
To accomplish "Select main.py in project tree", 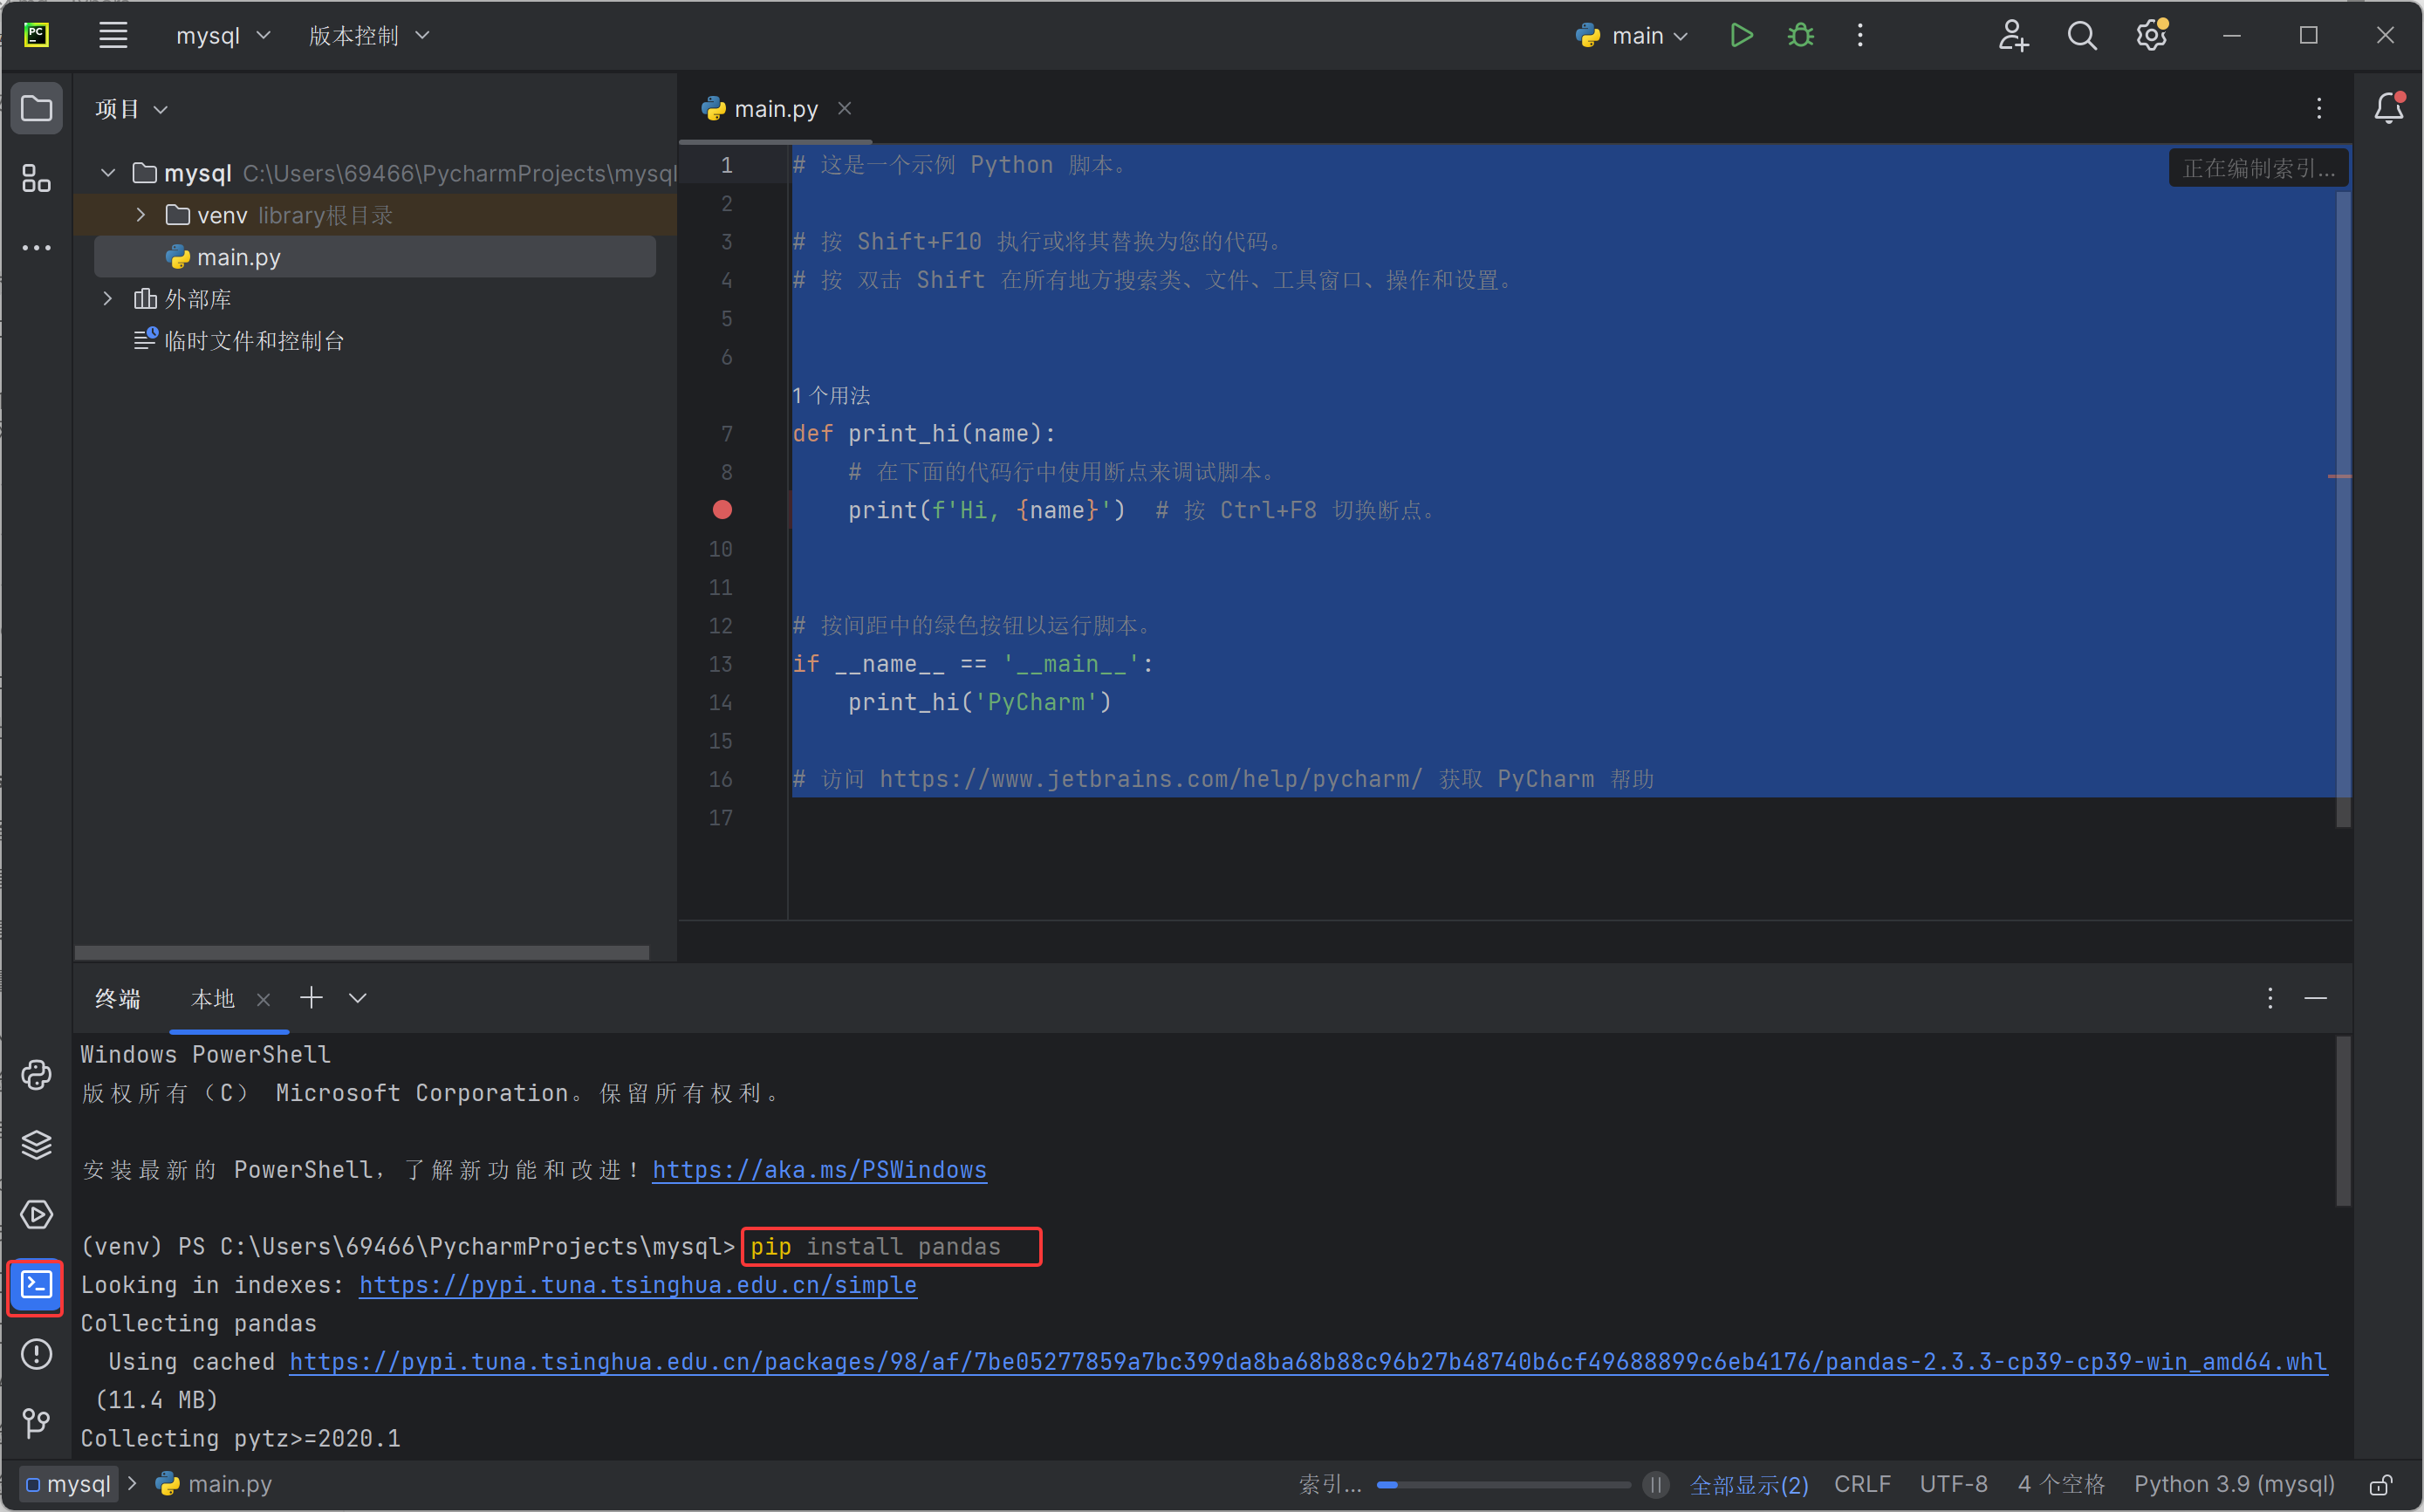I will pyautogui.click(x=375, y=257).
